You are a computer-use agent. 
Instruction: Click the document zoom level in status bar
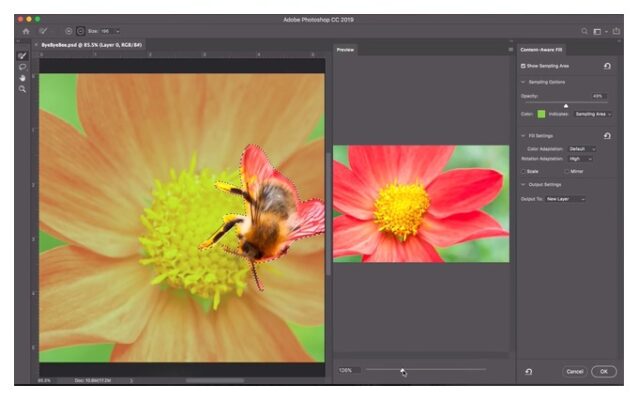(x=44, y=380)
